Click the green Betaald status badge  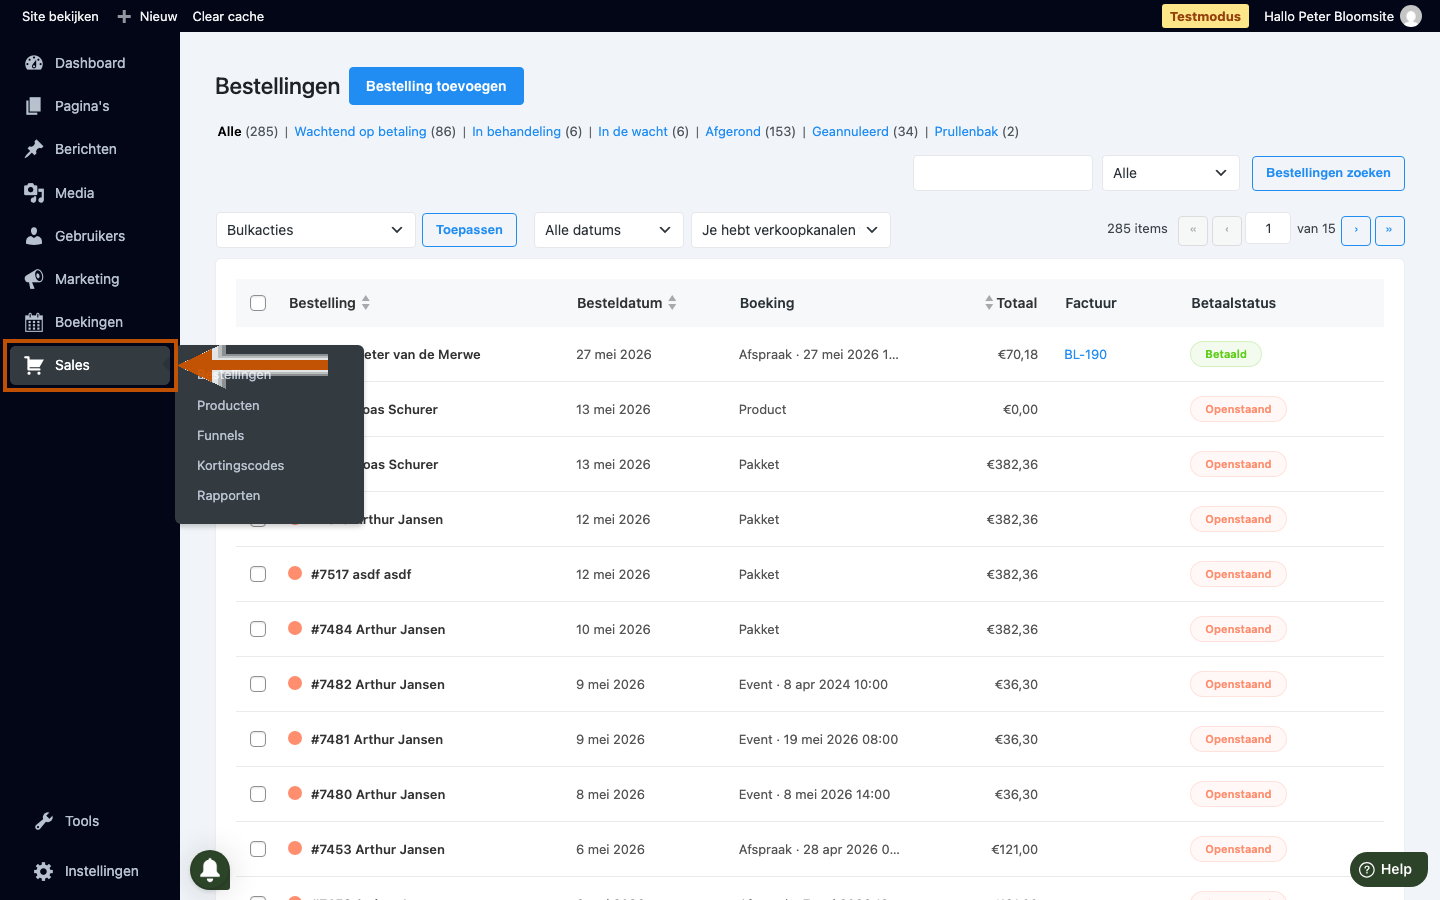point(1226,354)
